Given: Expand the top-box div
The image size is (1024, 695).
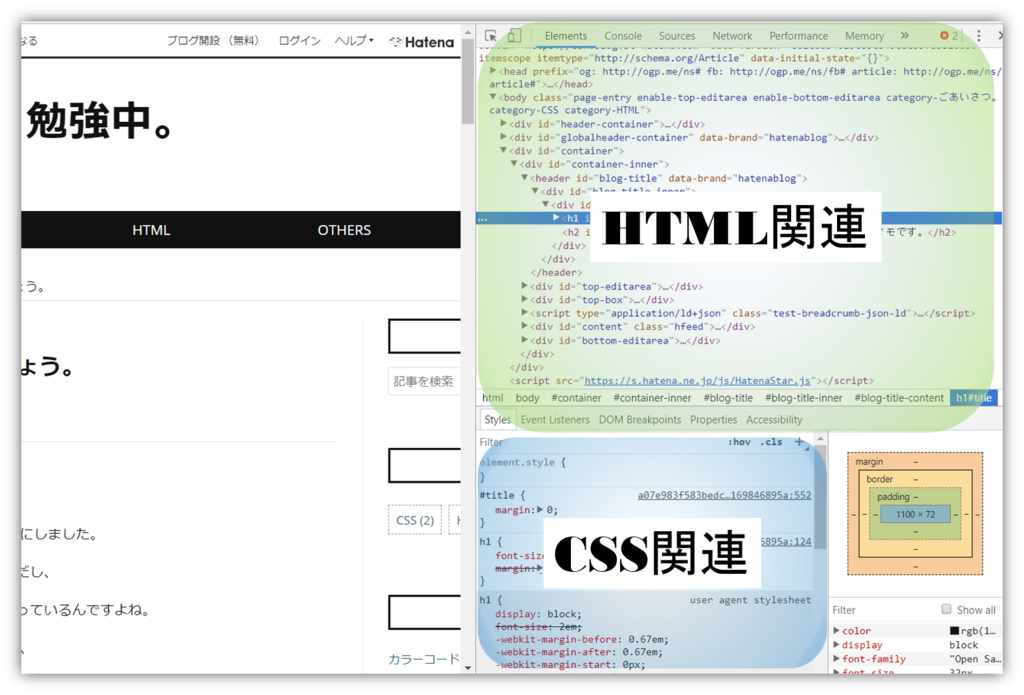Looking at the screenshot, I should point(524,300).
